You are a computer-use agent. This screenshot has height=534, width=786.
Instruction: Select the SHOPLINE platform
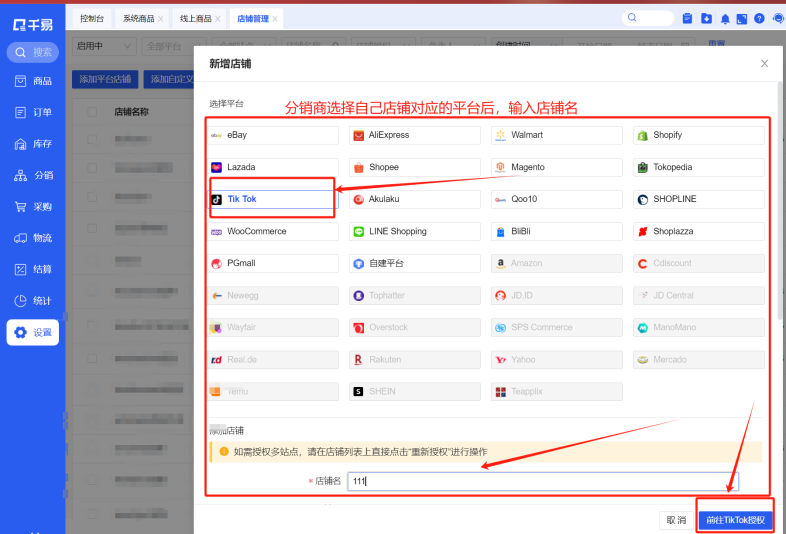(699, 199)
